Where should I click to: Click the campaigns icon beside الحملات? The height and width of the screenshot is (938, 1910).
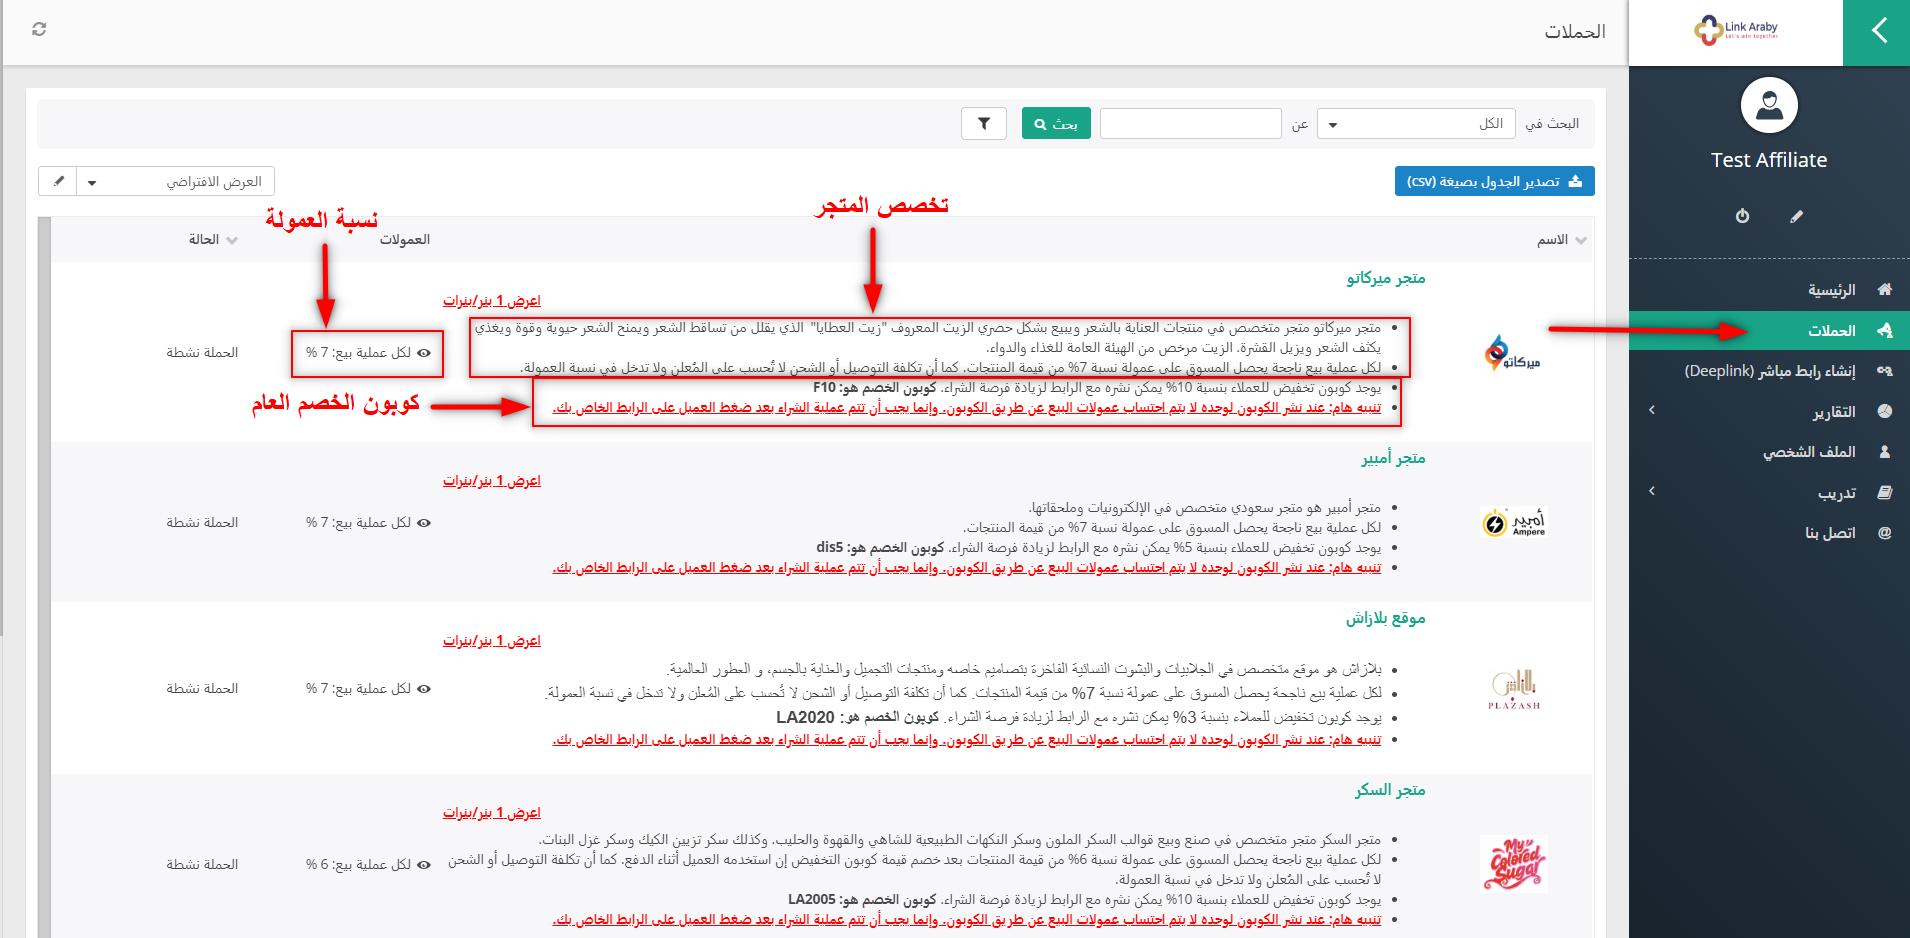point(1885,330)
